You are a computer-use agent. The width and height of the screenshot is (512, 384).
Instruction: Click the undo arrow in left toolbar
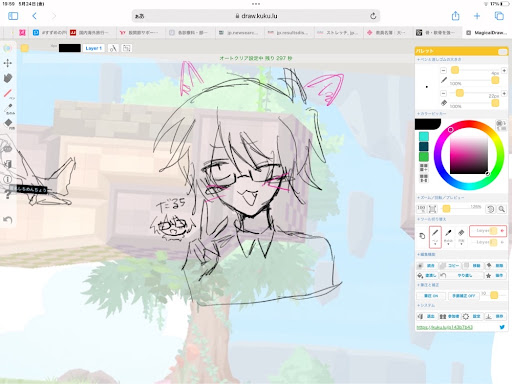coord(8,219)
